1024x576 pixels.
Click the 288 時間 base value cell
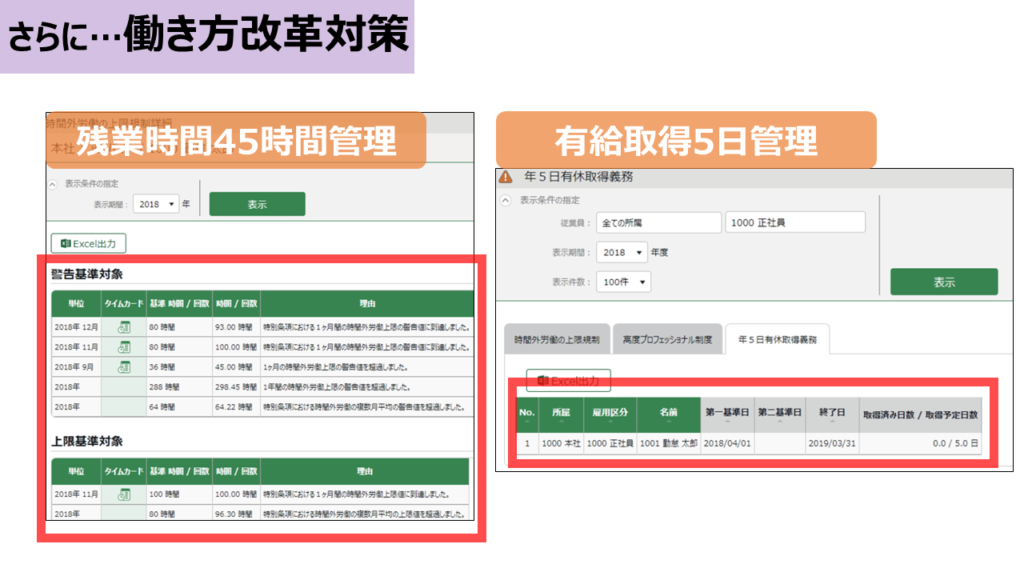pos(180,387)
